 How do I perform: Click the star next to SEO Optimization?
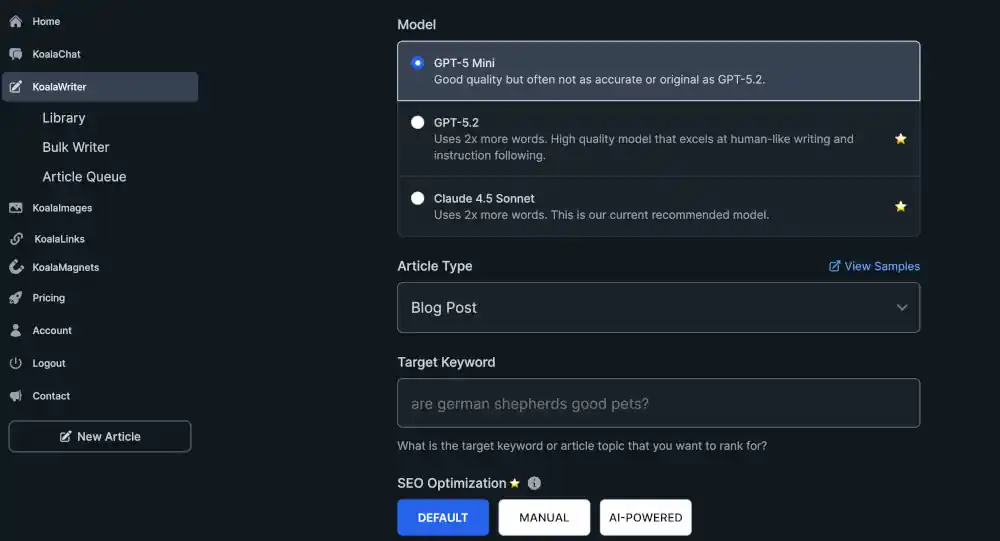(x=515, y=483)
